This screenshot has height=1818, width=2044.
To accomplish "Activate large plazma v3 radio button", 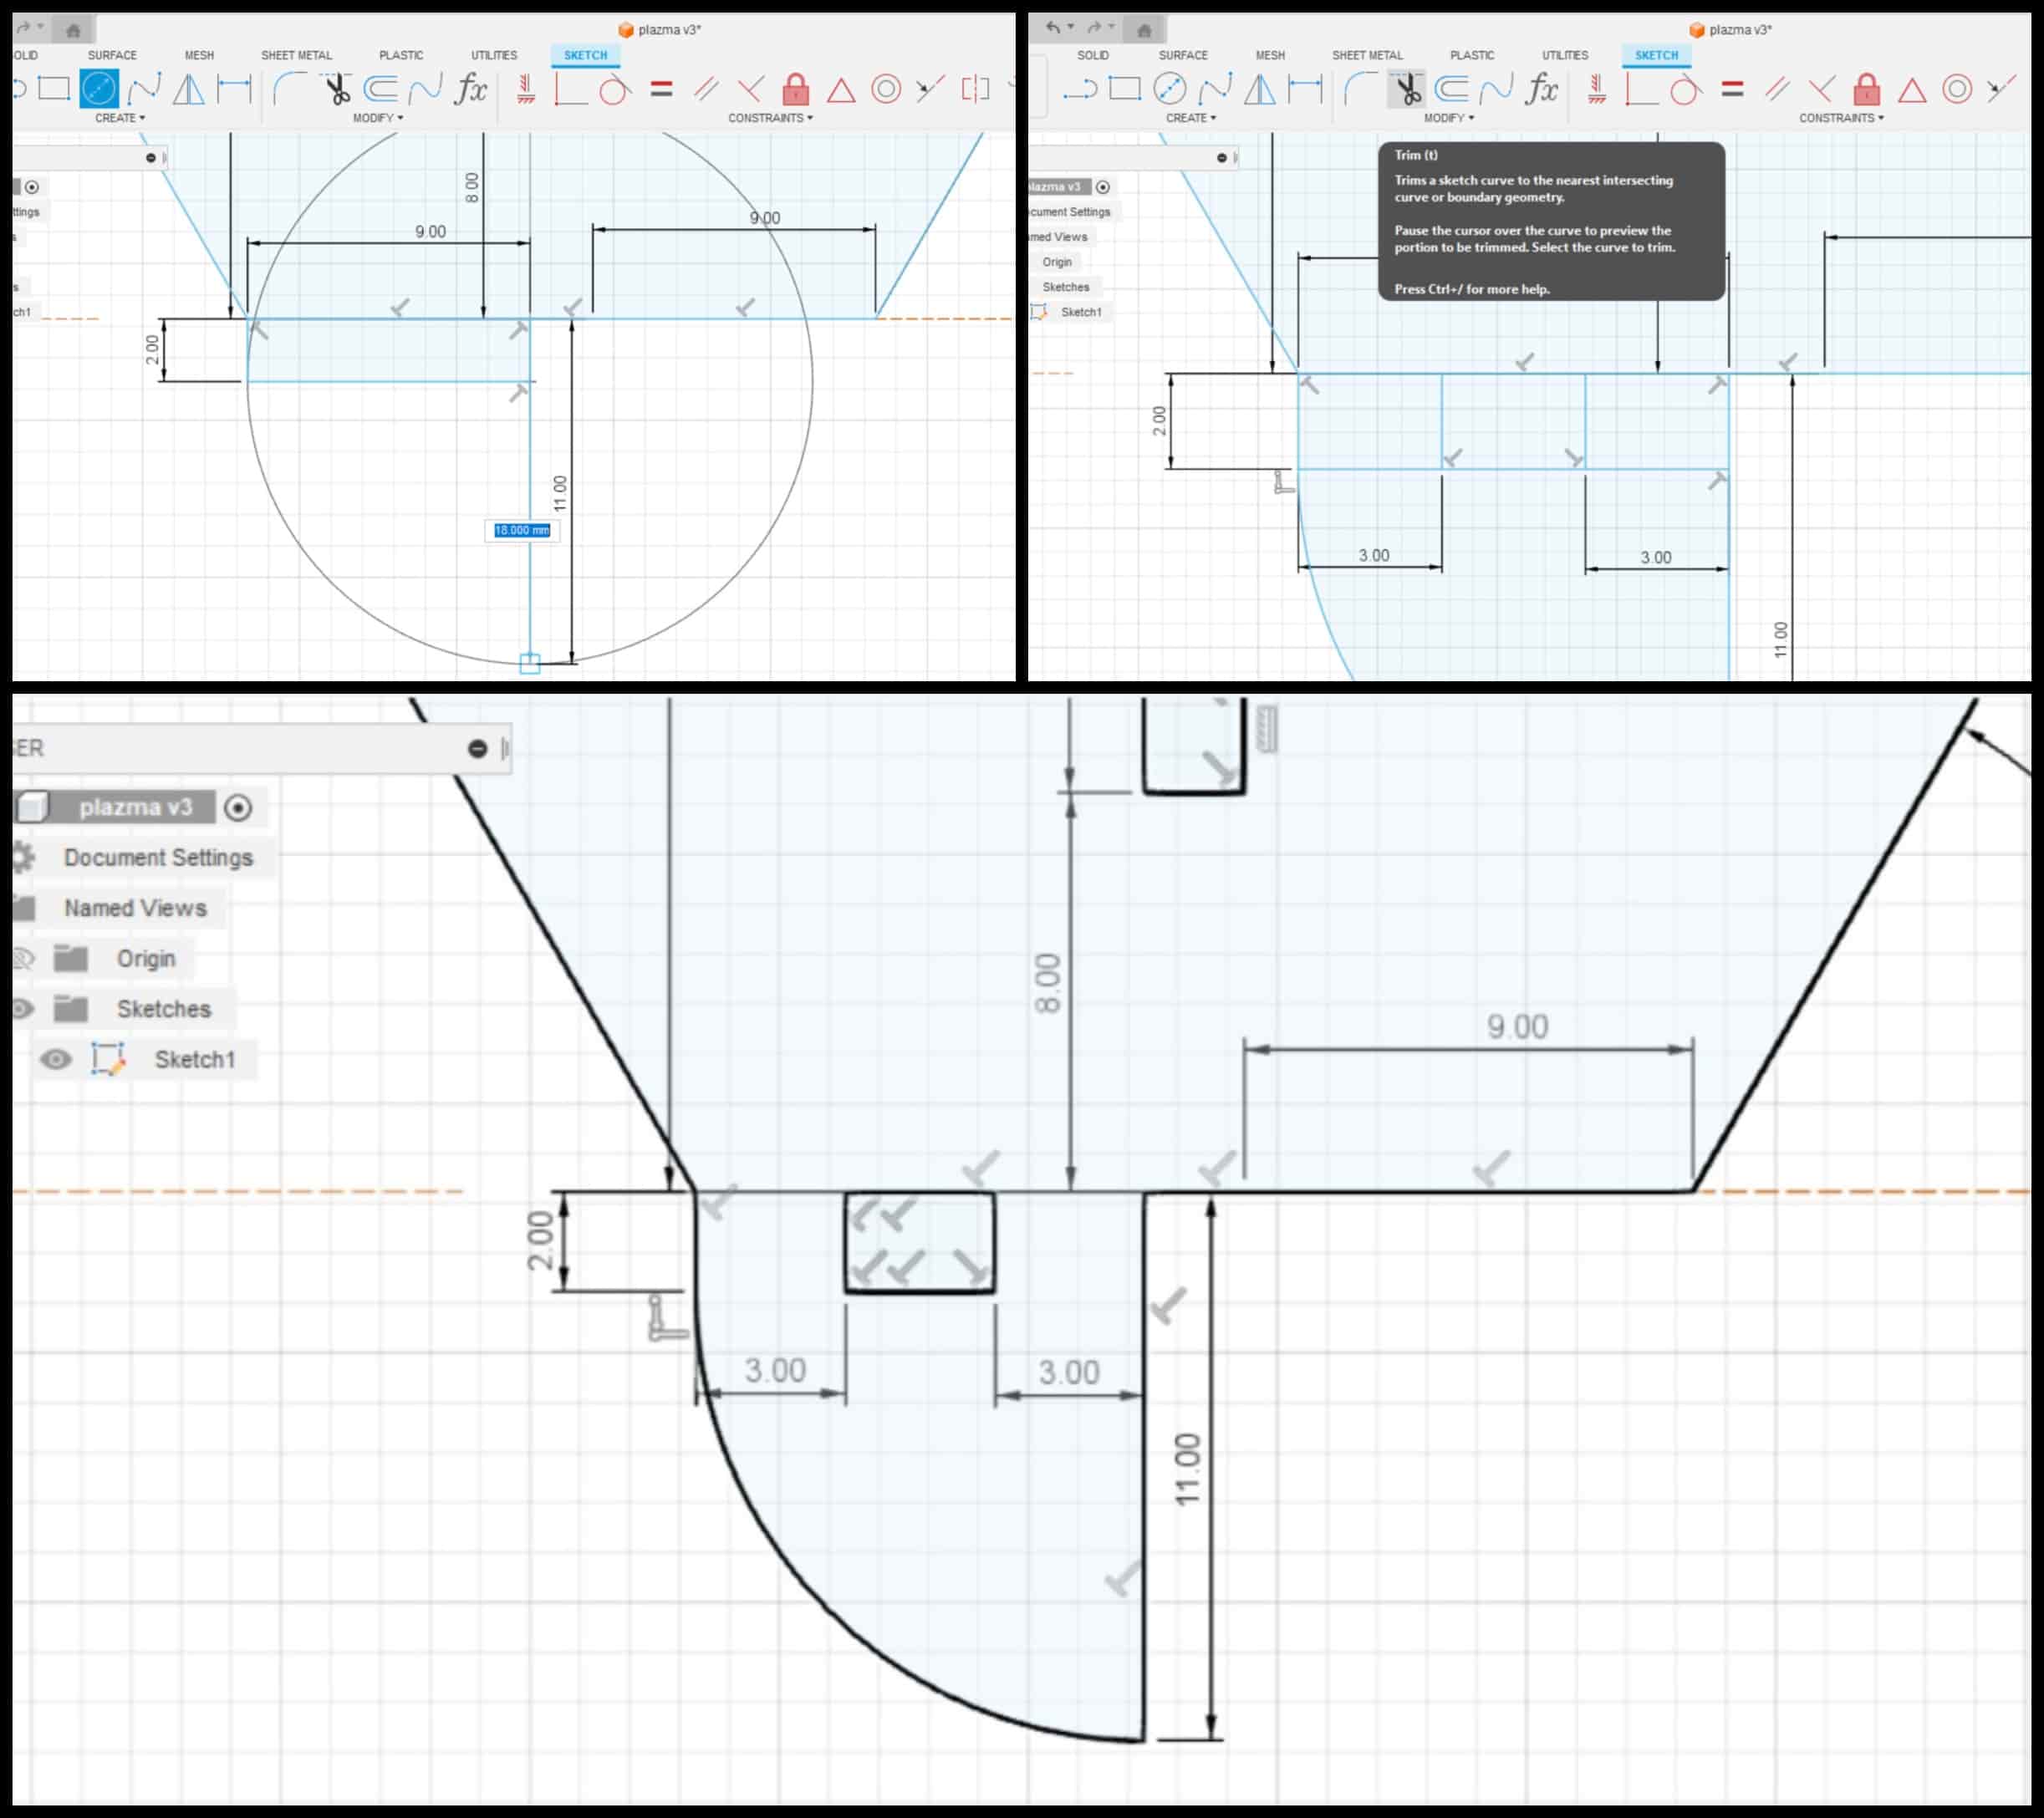I will pos(238,807).
